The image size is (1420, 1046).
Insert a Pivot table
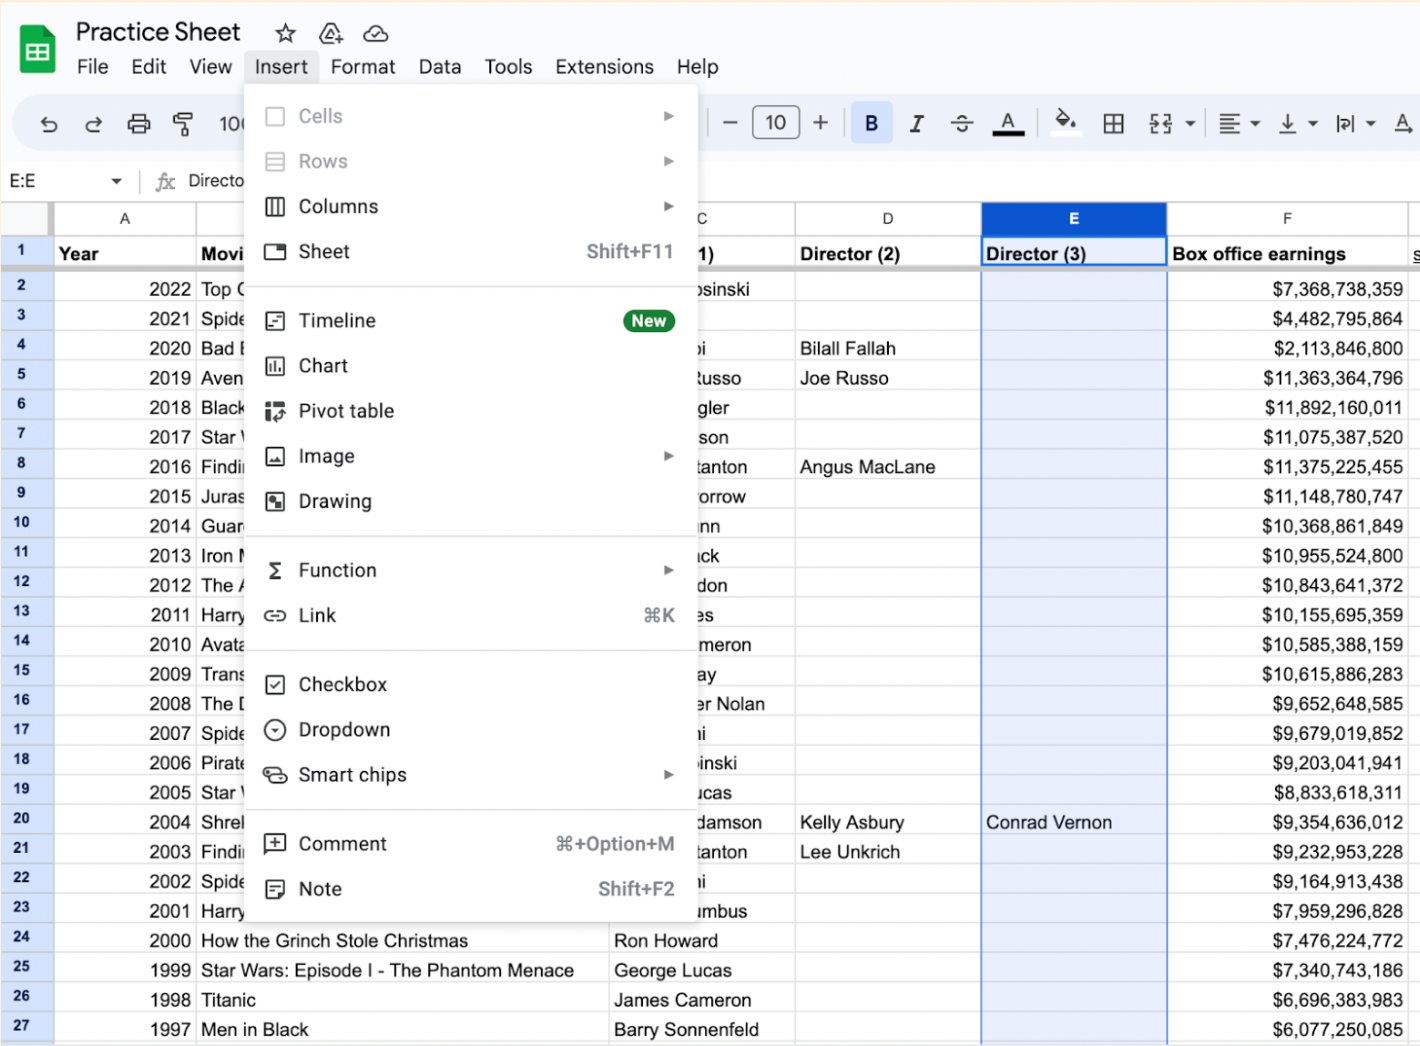[x=470, y=411]
